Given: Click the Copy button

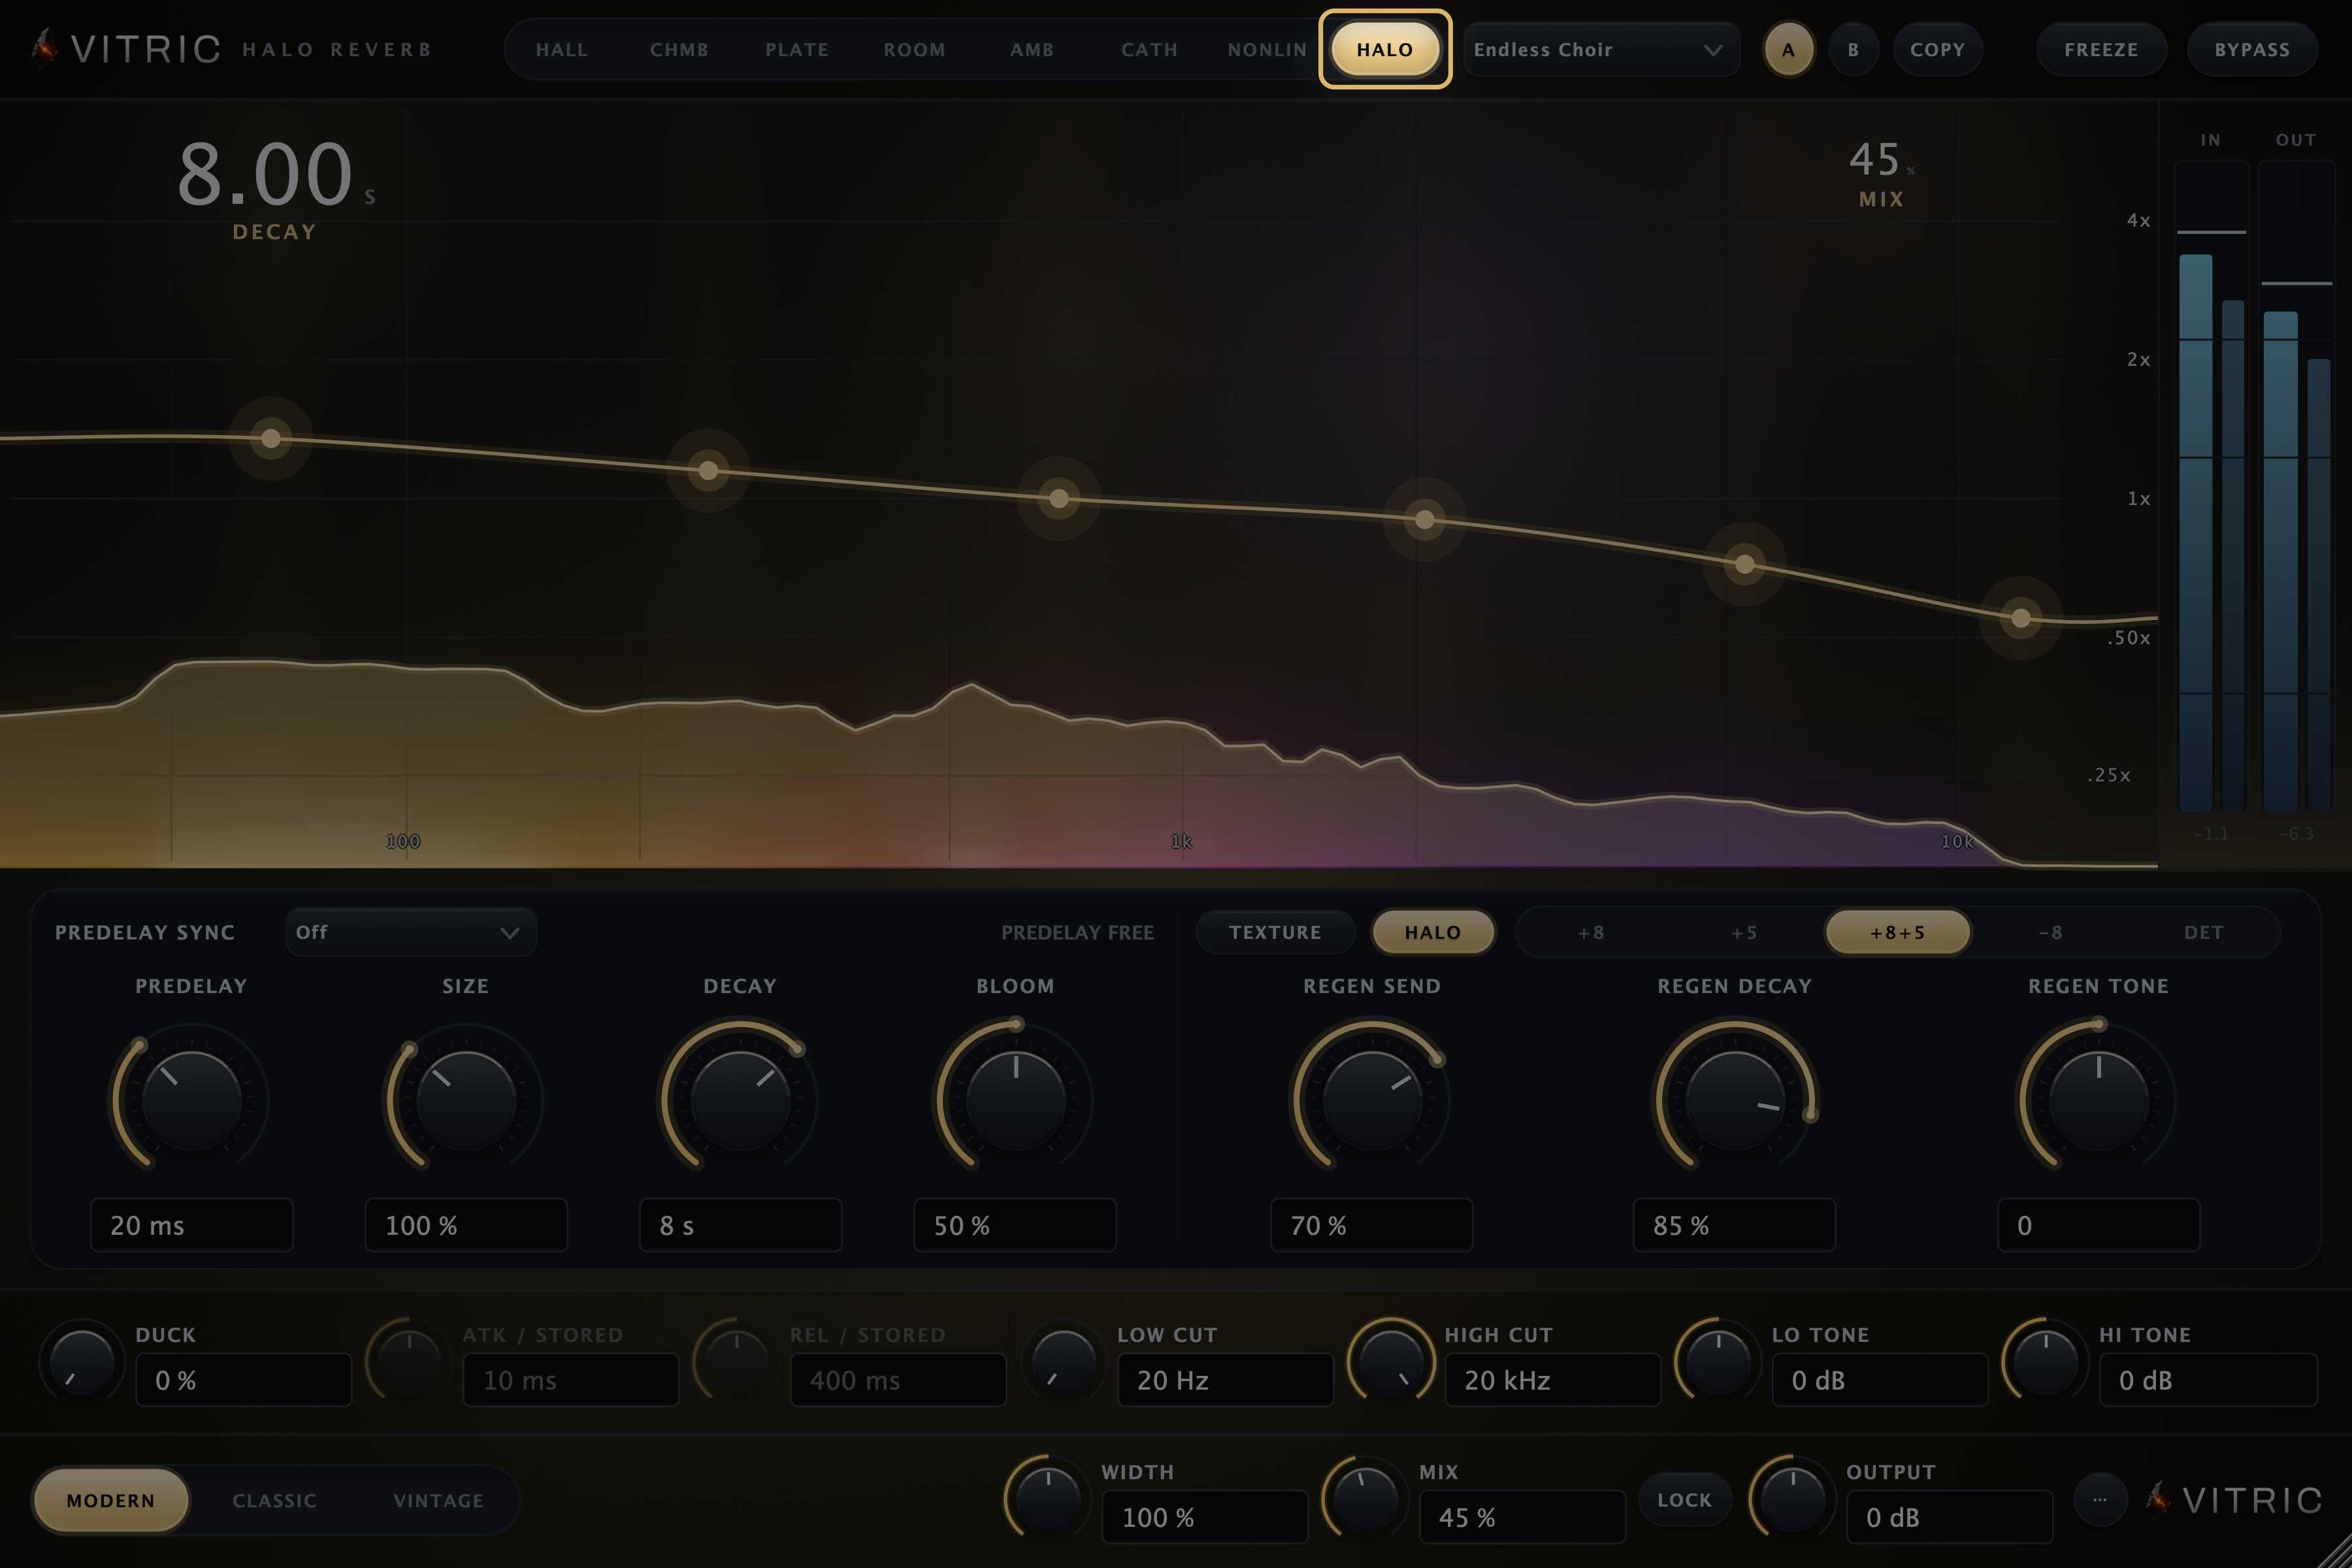Looking at the screenshot, I should pos(1937,49).
